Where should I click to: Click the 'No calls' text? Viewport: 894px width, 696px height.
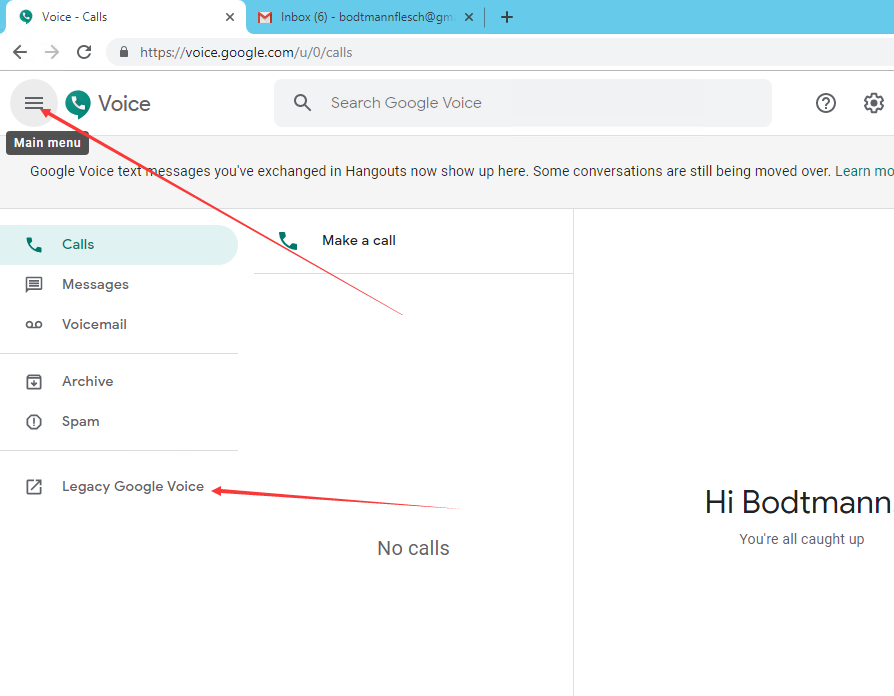413,548
